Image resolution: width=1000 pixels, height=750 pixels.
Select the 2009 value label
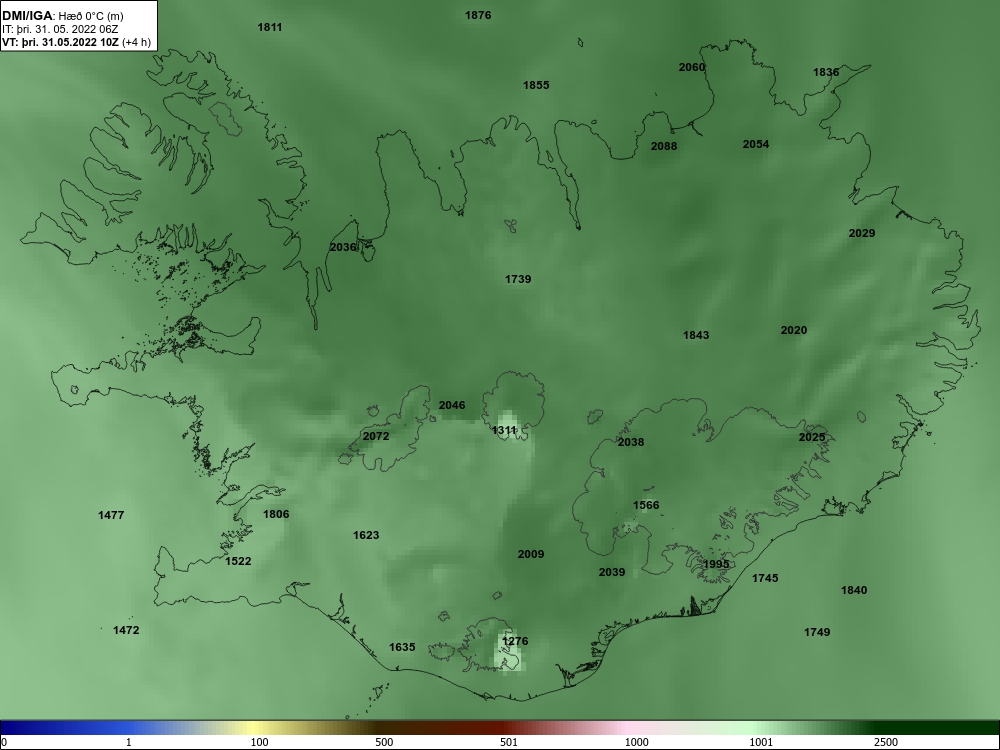(x=531, y=554)
